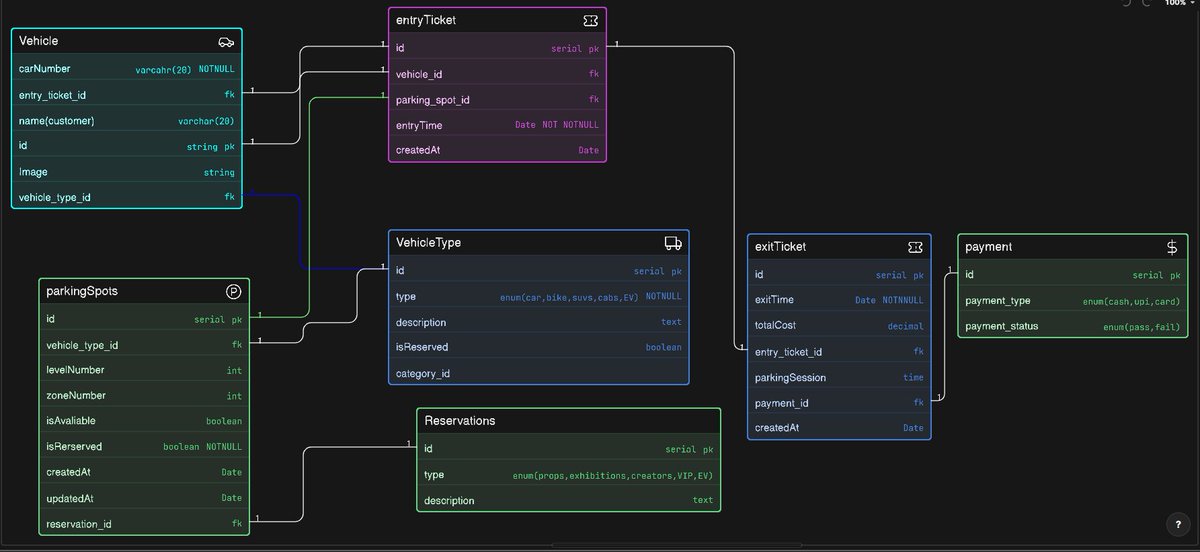Viewport: 1200px width, 552px height.
Task: Select the parkingSpots table title
Action: [81, 291]
